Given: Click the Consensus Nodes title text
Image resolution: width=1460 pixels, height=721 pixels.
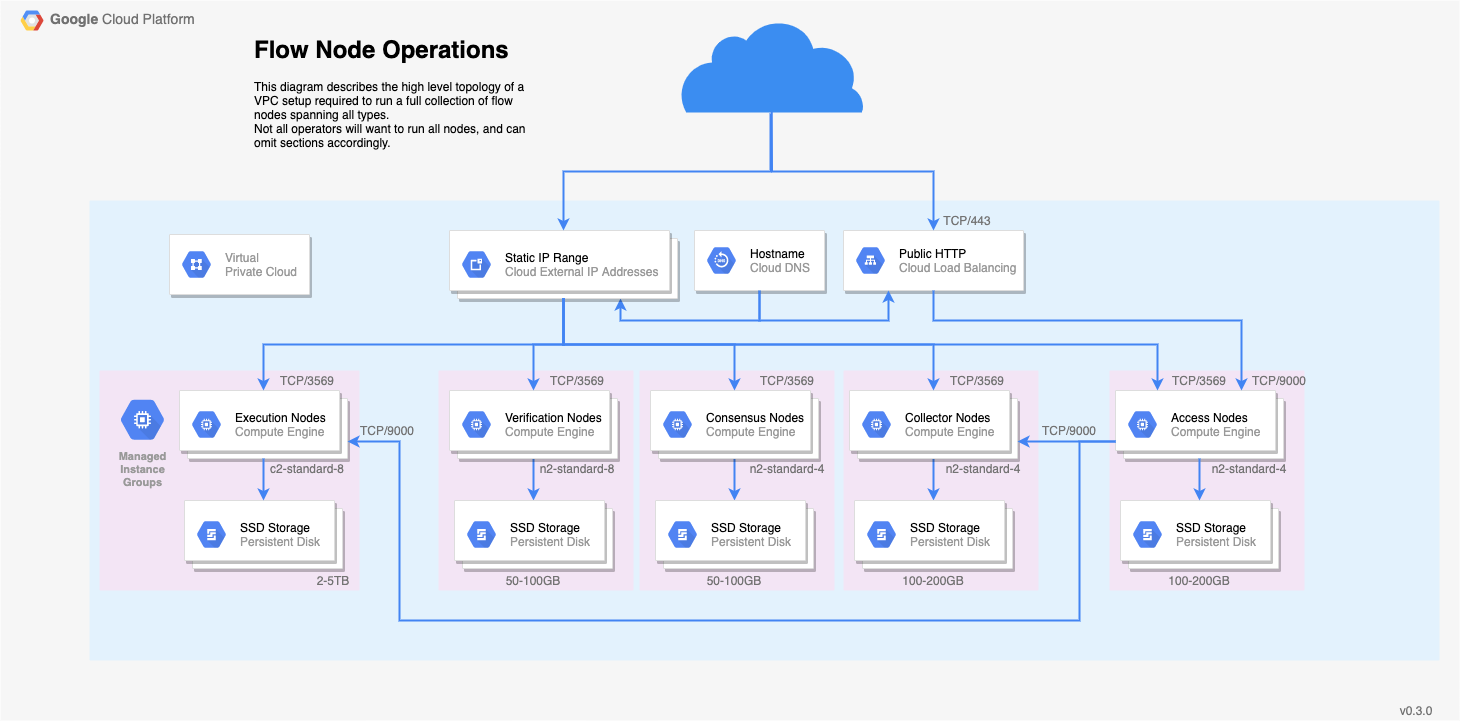Looking at the screenshot, I should click(755, 418).
